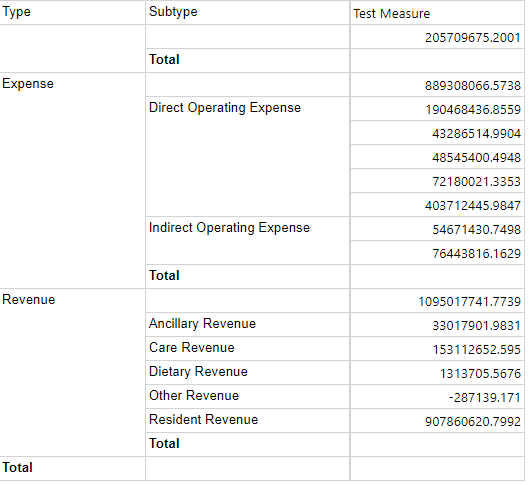Select the value 54671430.7498

(476, 230)
